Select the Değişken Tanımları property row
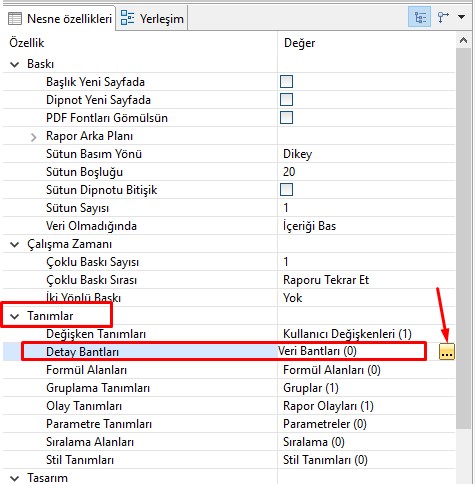The image size is (475, 484). tap(229, 334)
